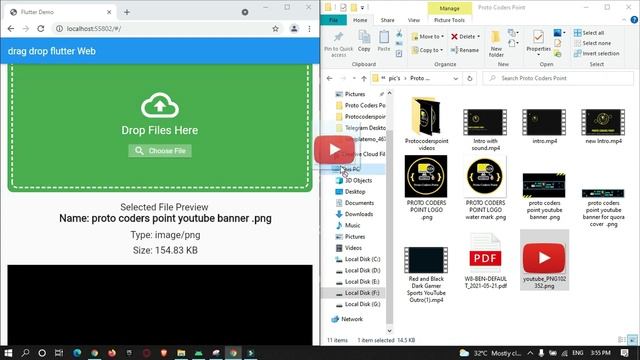640x360 pixels.
Task: Click the Cut scissors icon
Action: click(399, 33)
